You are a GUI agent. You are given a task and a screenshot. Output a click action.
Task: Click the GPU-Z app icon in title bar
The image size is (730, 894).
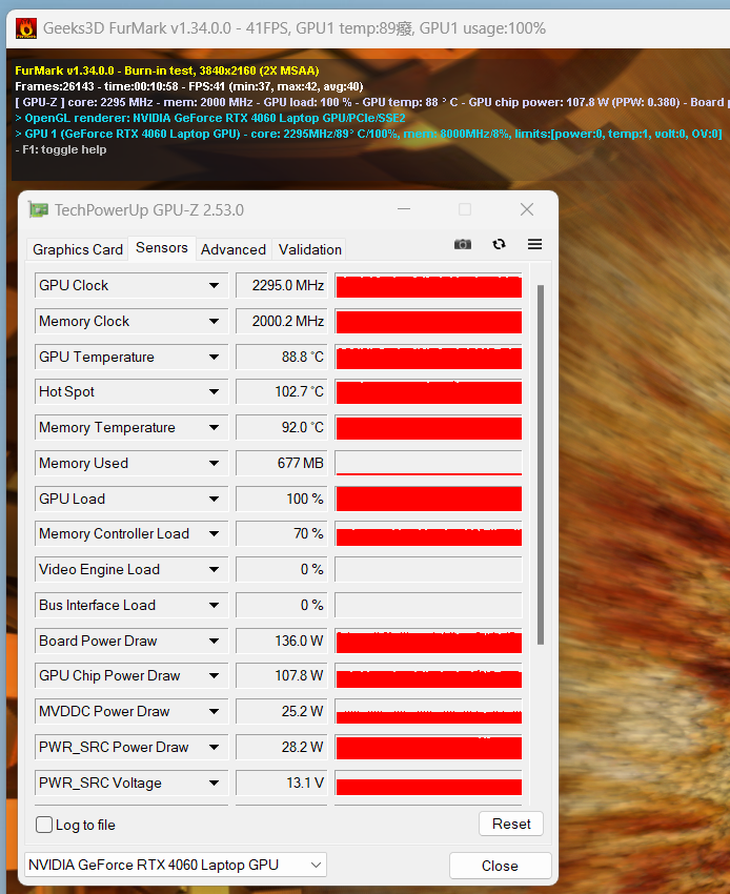(38, 210)
